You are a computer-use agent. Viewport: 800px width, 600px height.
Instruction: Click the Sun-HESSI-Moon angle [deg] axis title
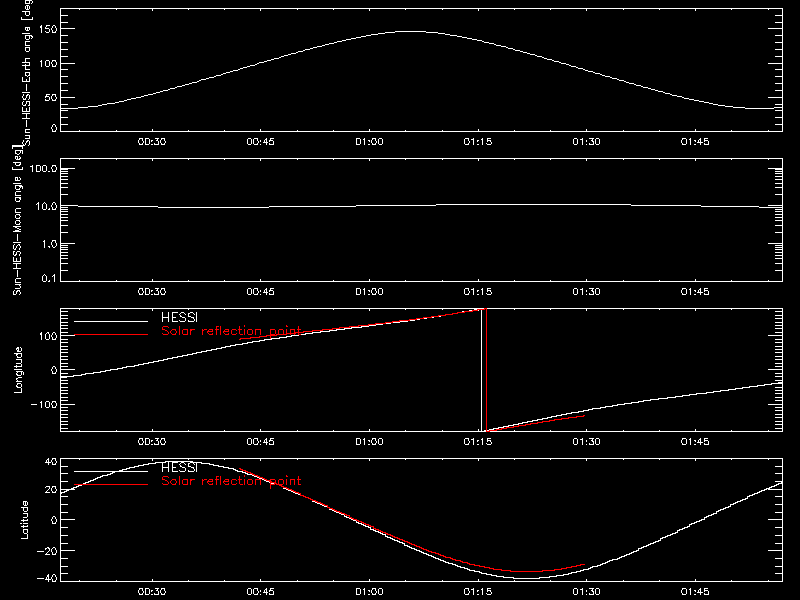point(17,220)
